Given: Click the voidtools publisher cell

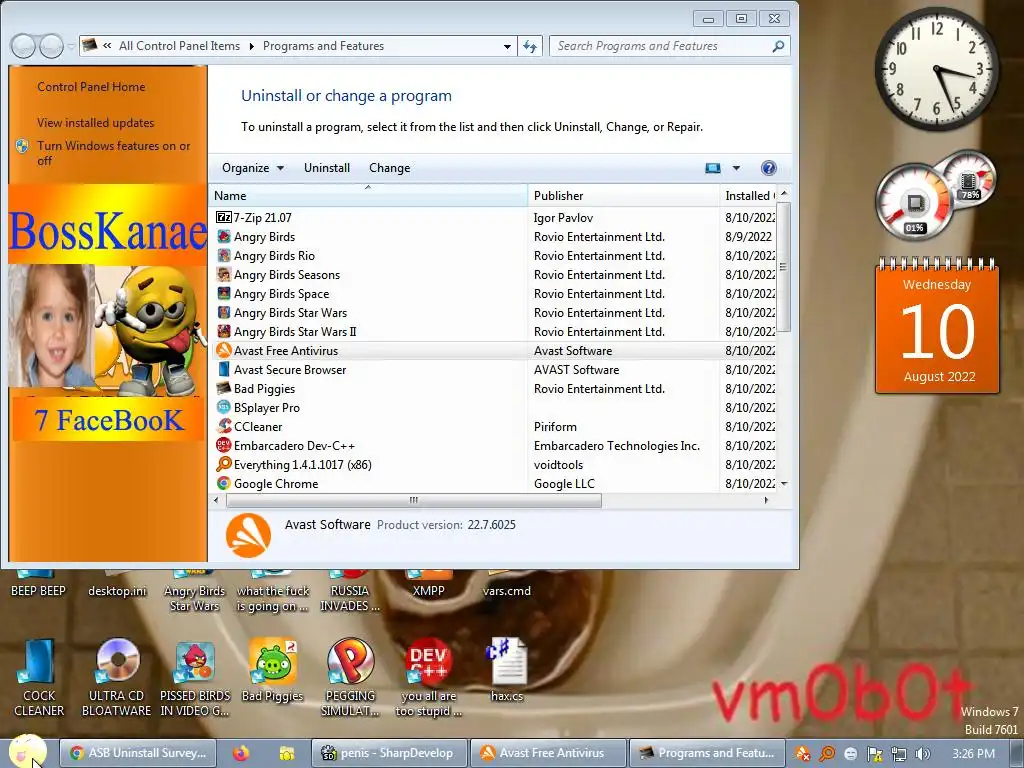Looking at the screenshot, I should [x=558, y=464].
